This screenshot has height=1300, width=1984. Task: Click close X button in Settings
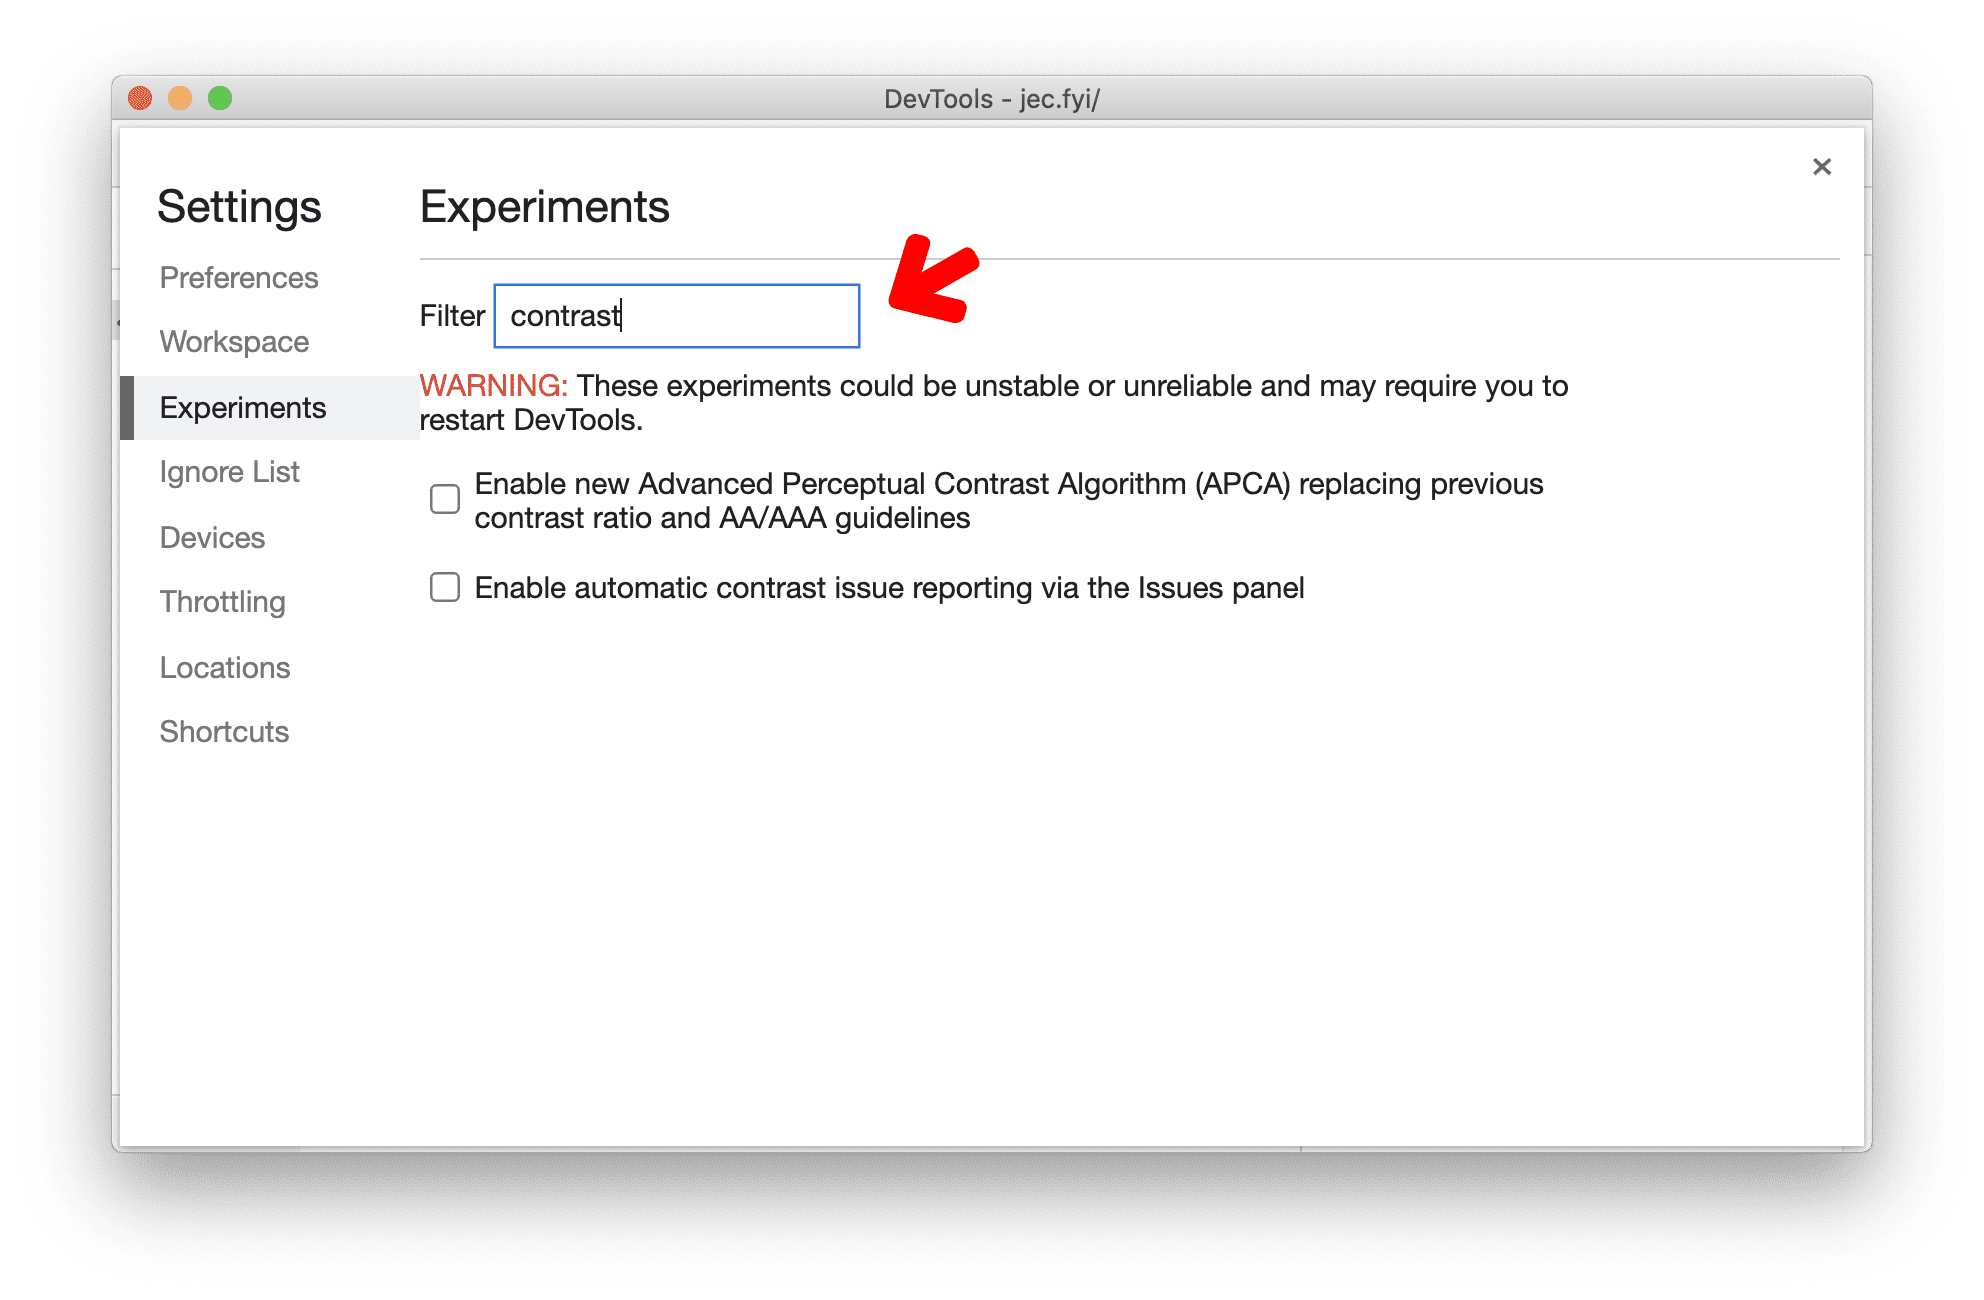(x=1823, y=165)
